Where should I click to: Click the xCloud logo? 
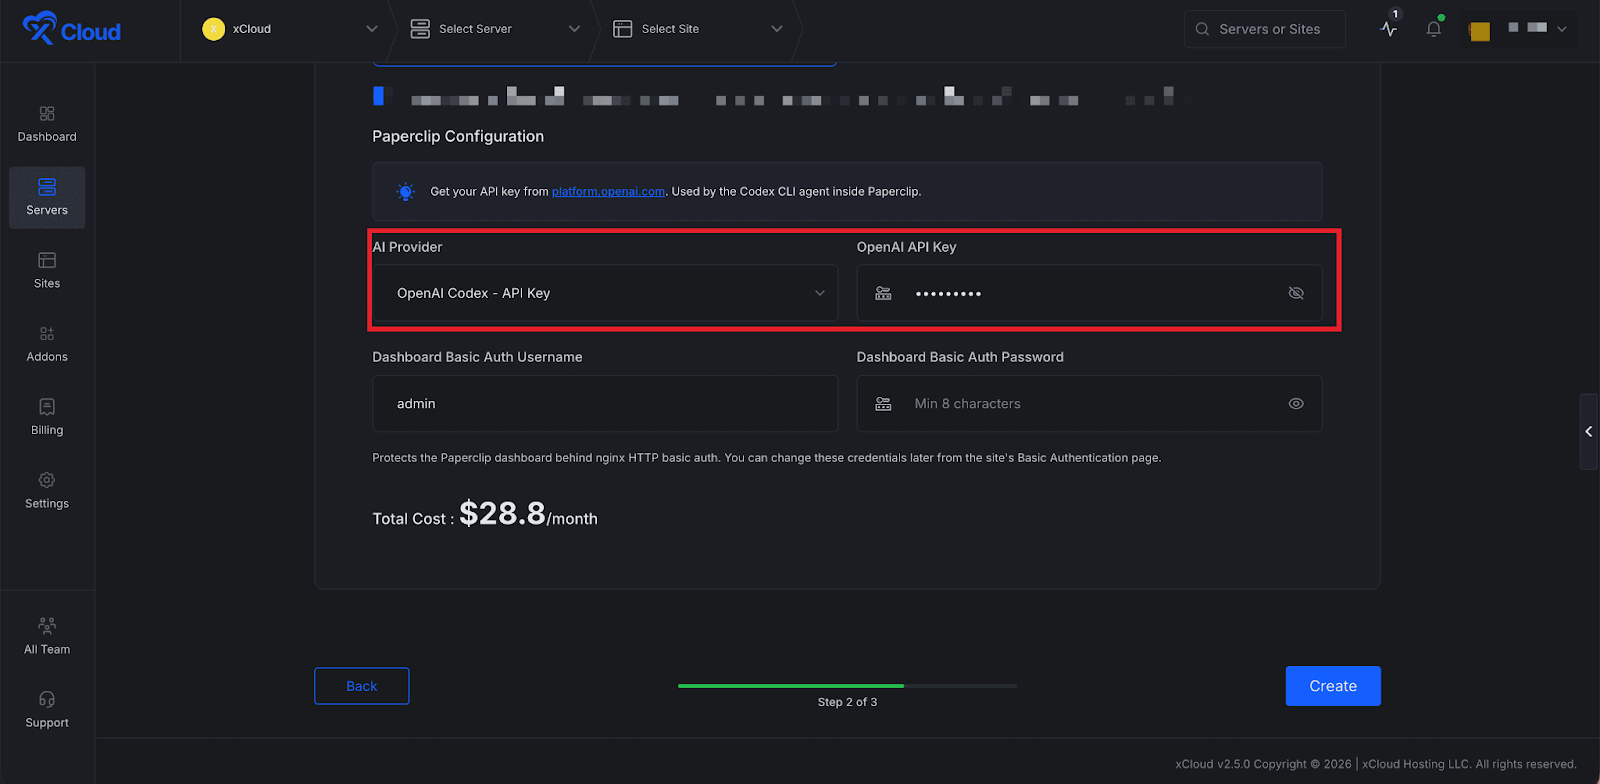click(71, 29)
